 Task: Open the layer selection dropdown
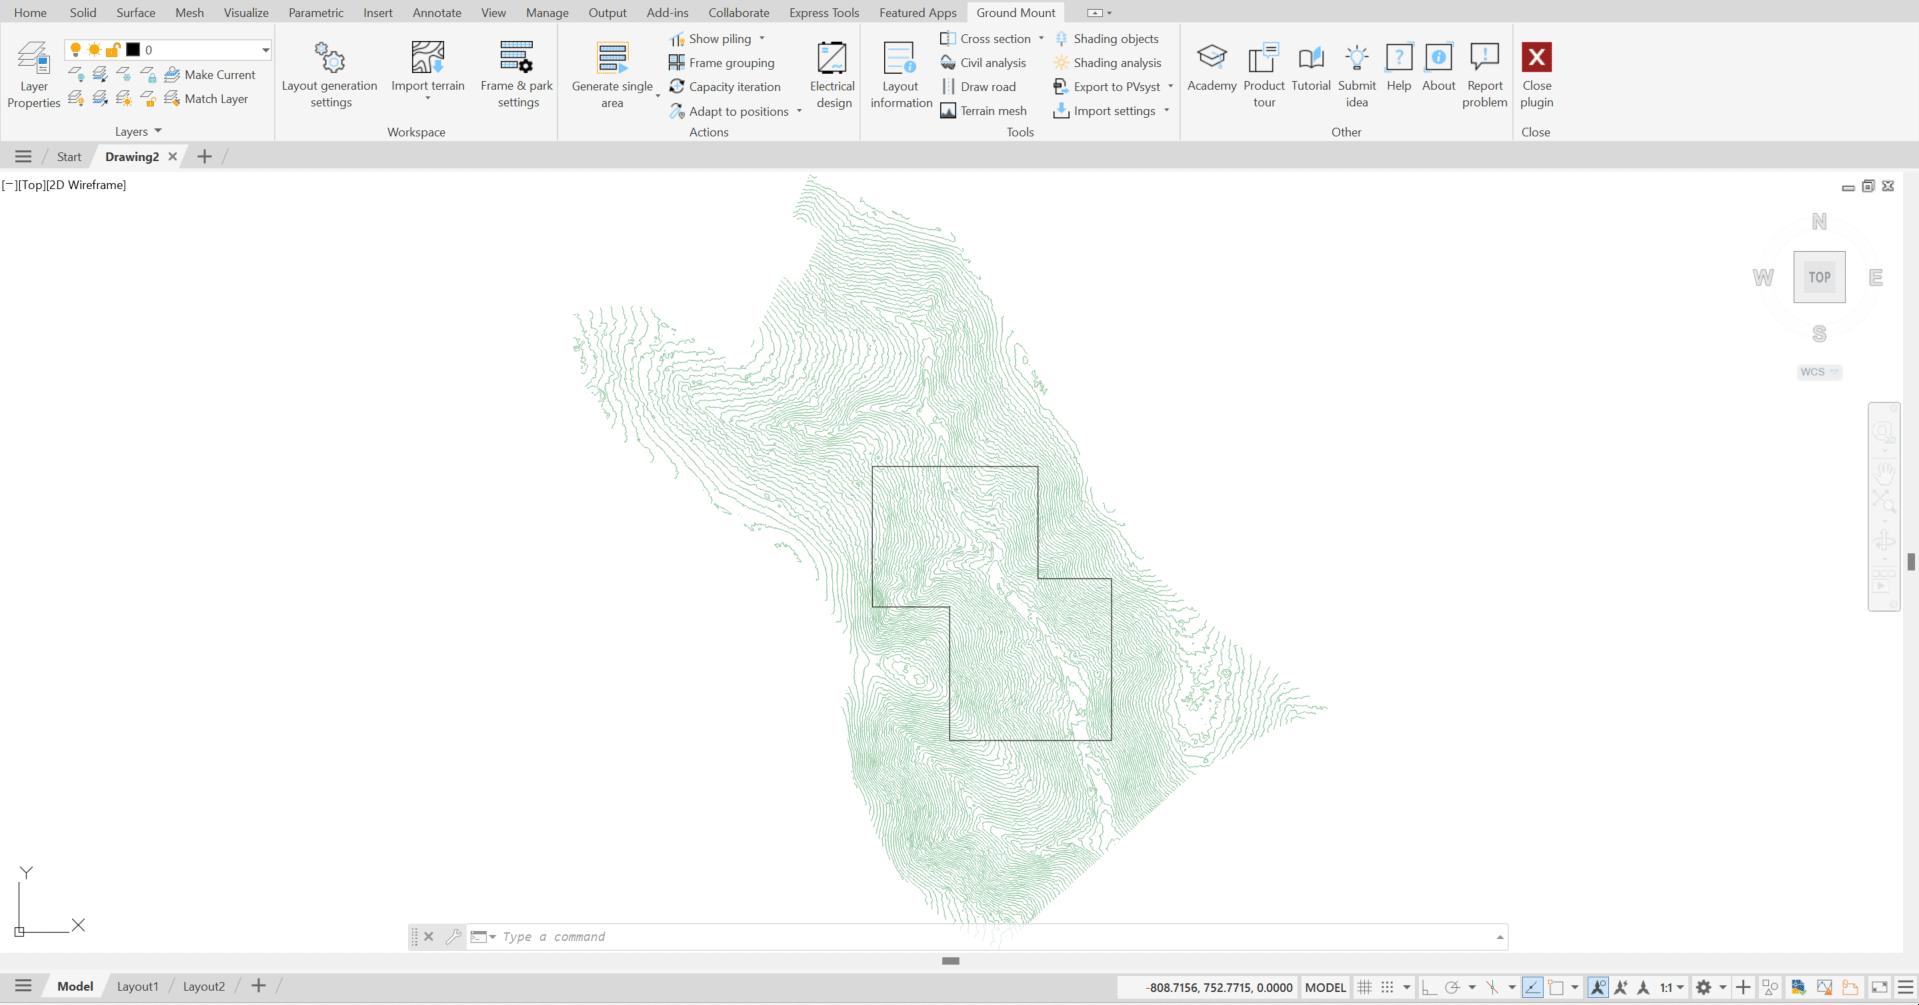264,49
